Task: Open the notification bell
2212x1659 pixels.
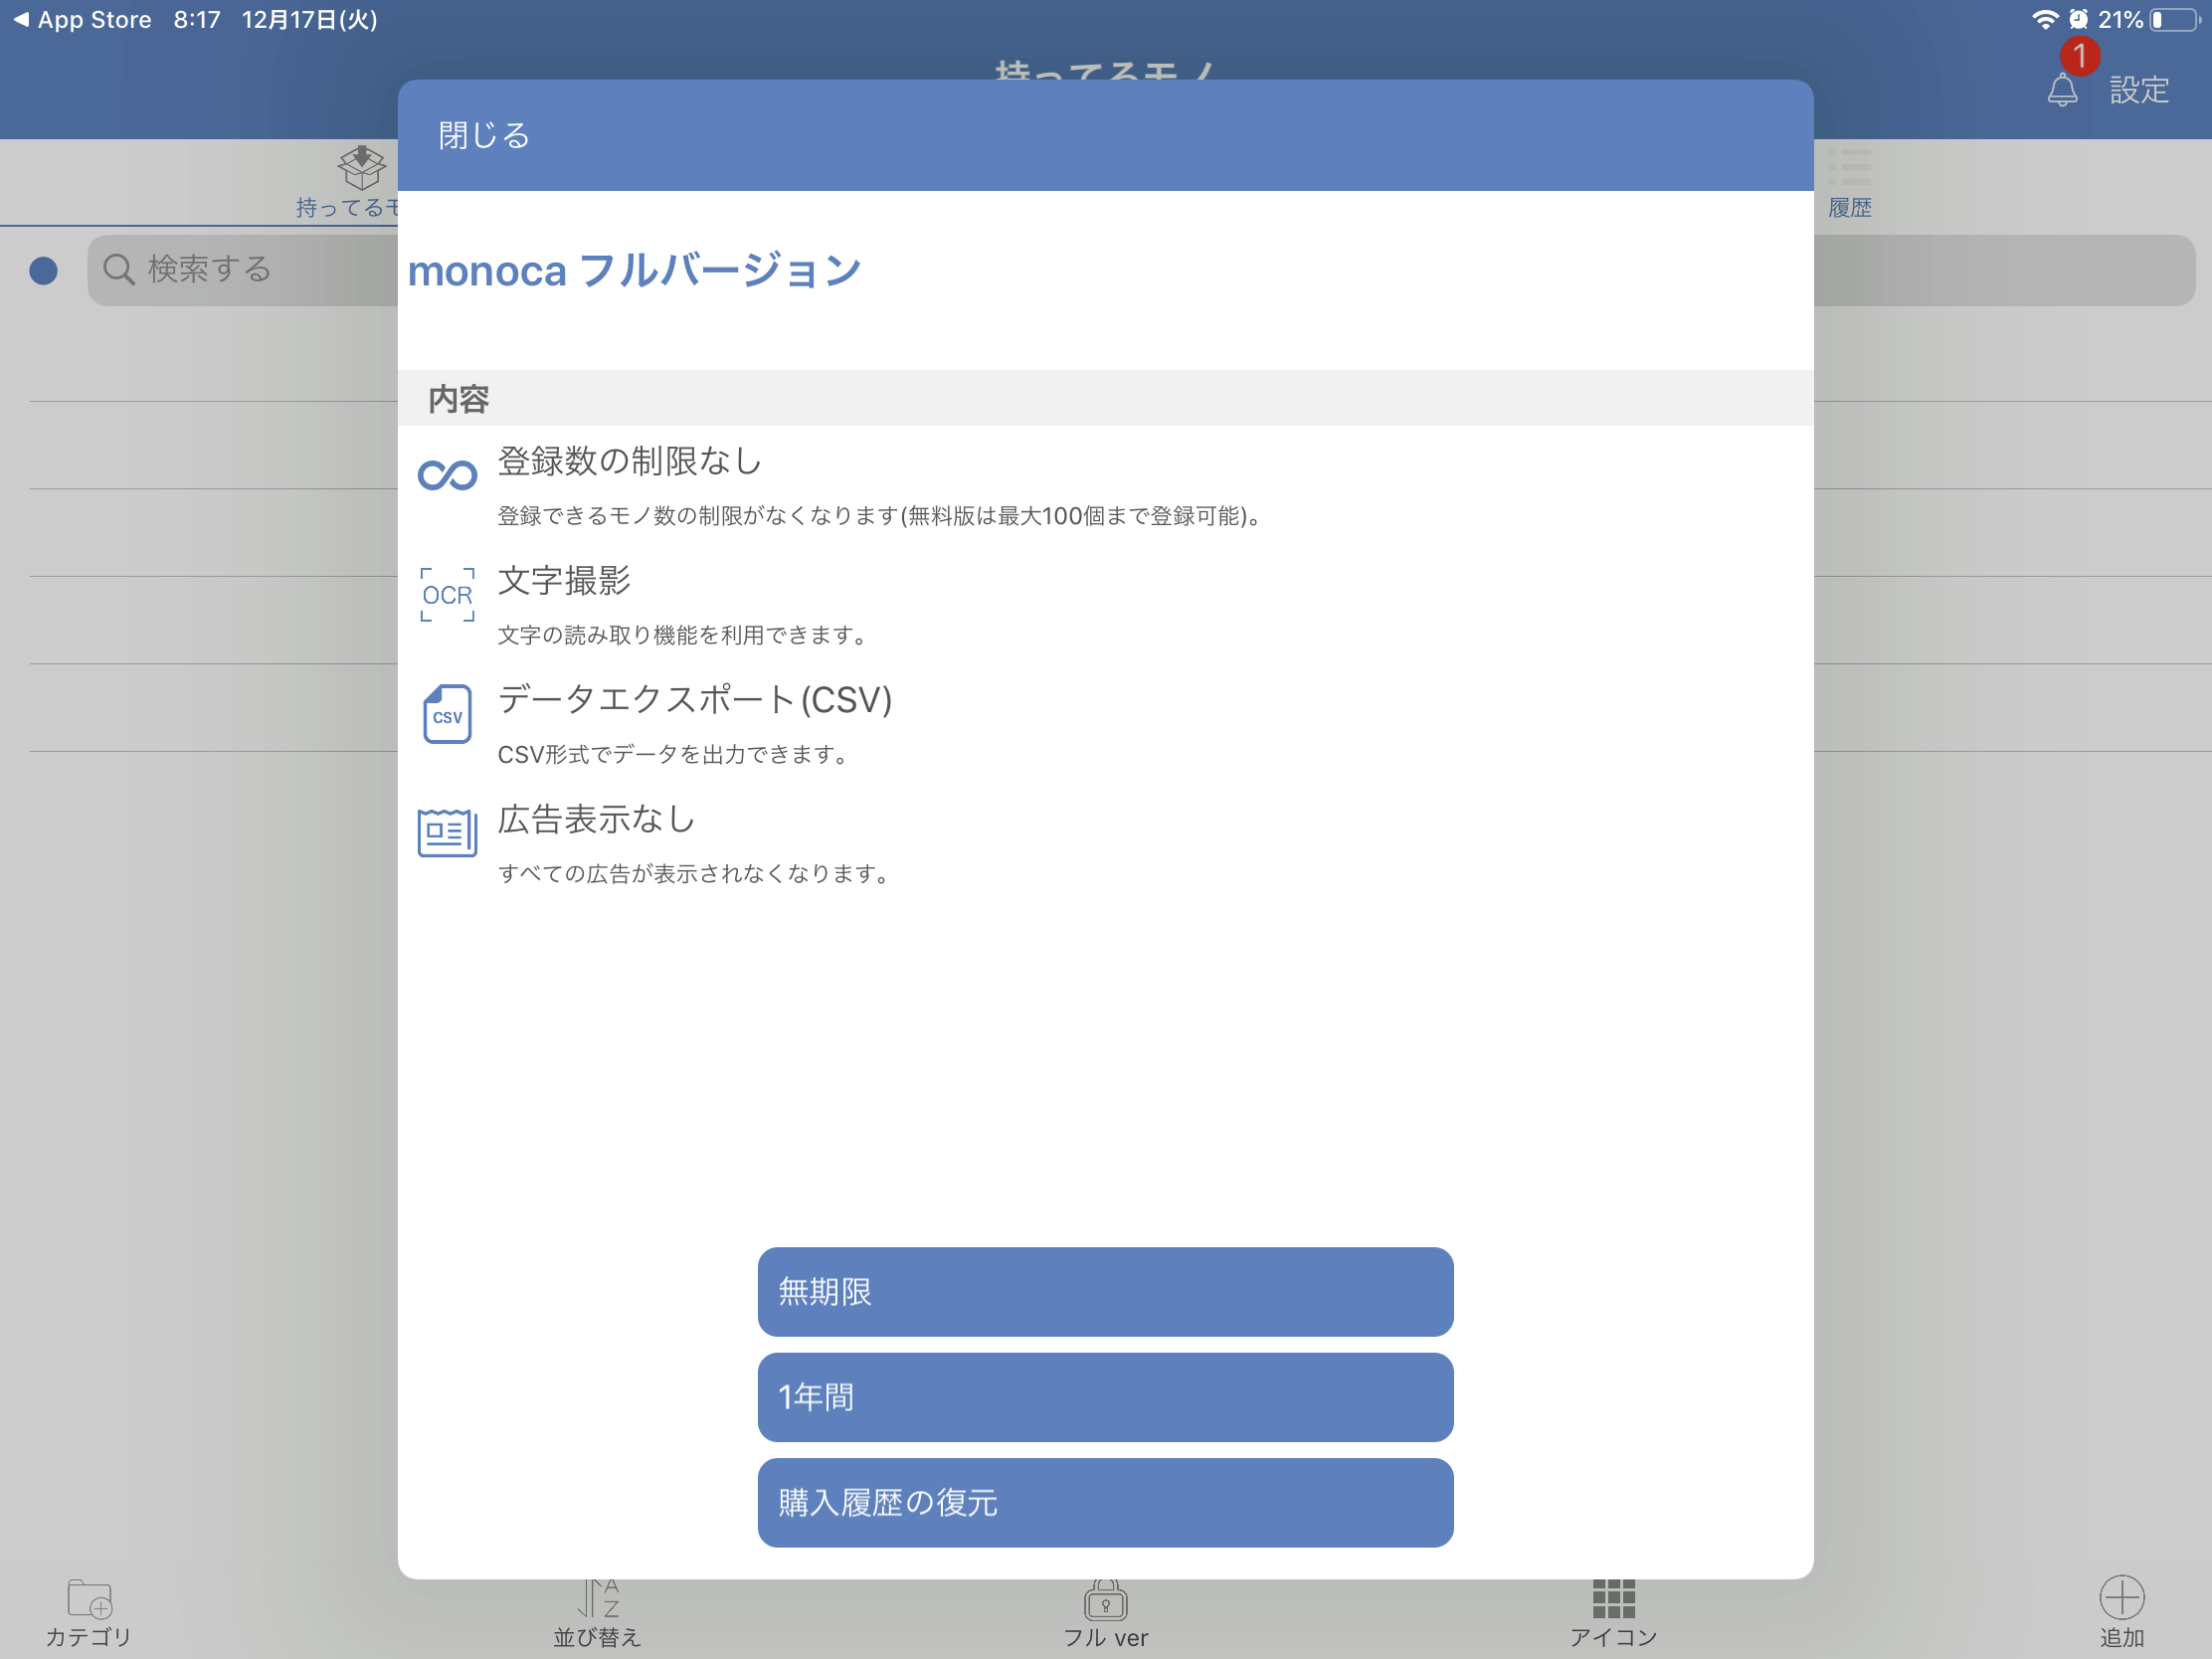Action: [2062, 90]
